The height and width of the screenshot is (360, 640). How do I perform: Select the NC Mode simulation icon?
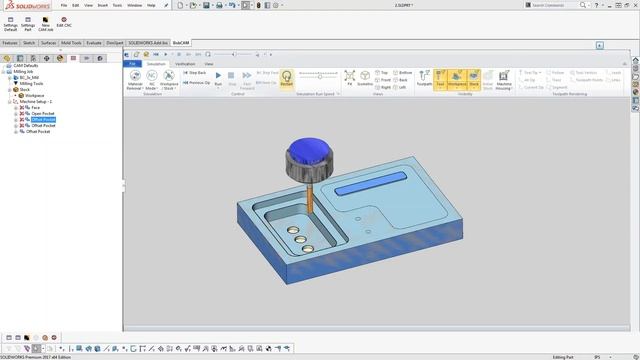coord(151,80)
